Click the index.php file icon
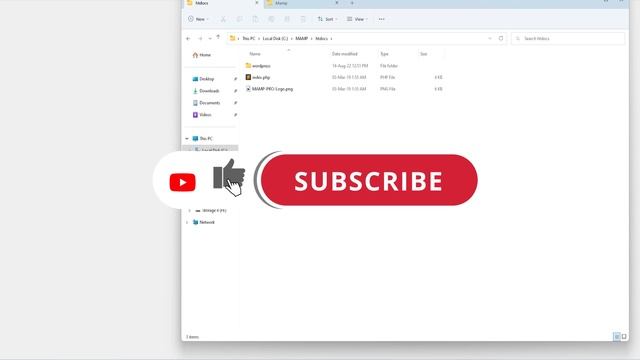The image size is (640, 360). tap(248, 77)
